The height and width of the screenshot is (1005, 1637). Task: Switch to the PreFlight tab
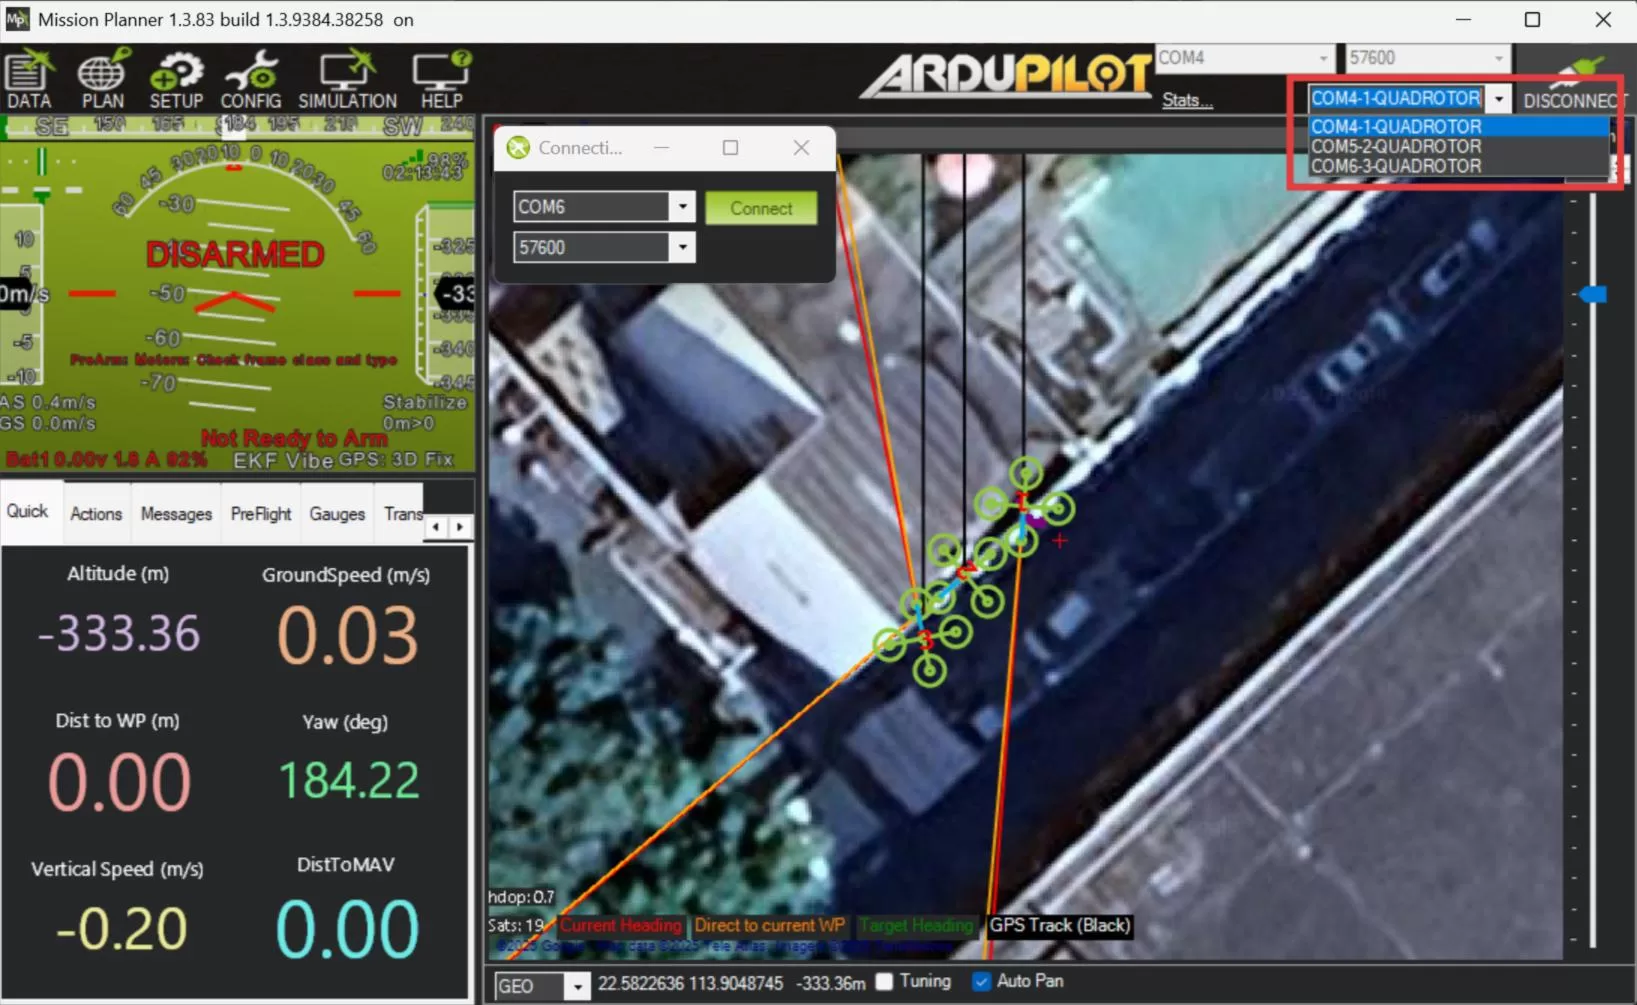[x=261, y=514]
